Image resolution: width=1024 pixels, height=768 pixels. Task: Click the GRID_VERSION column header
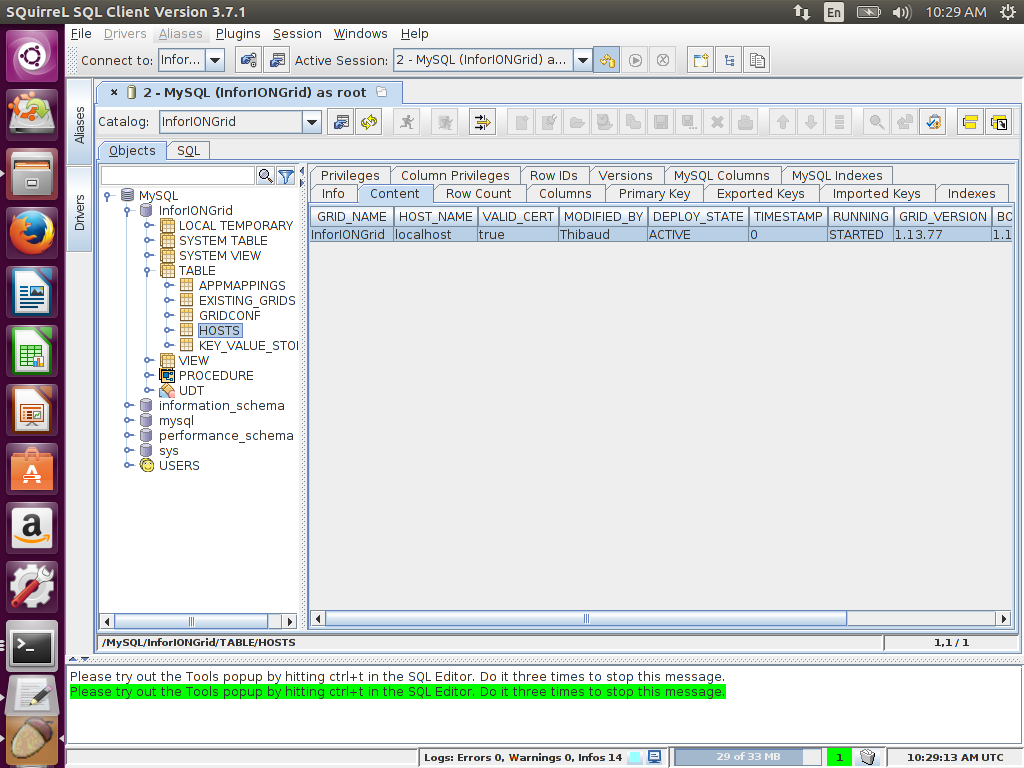(x=942, y=216)
